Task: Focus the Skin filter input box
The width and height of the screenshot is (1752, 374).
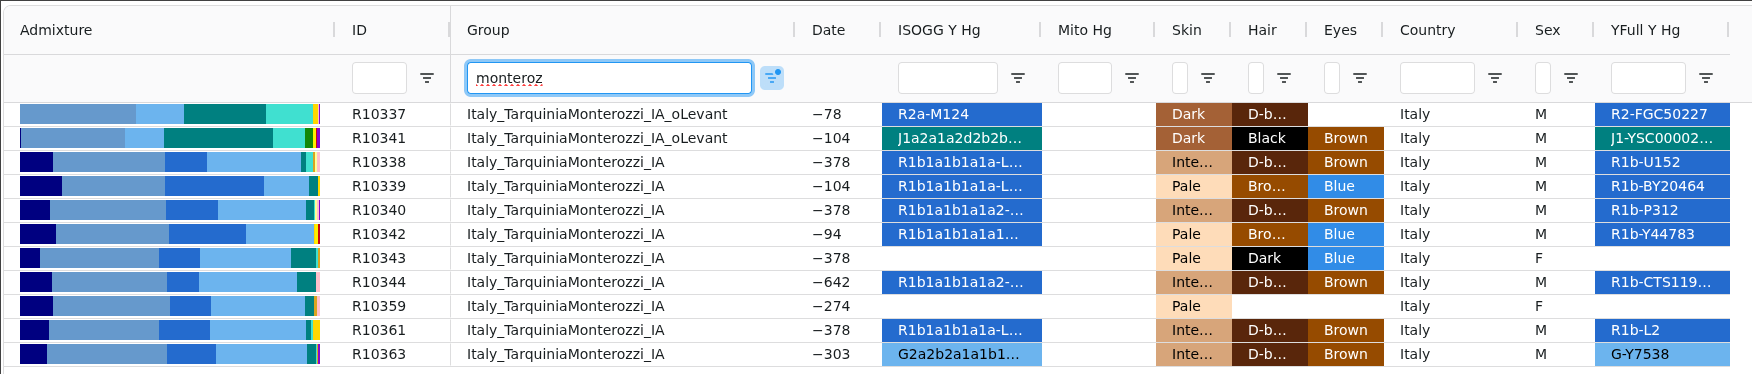Action: point(1180,78)
